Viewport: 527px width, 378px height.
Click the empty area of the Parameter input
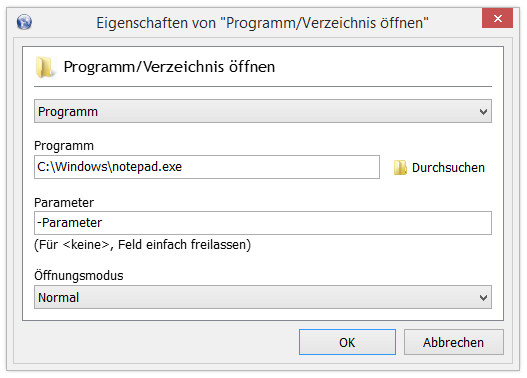(x=296, y=223)
